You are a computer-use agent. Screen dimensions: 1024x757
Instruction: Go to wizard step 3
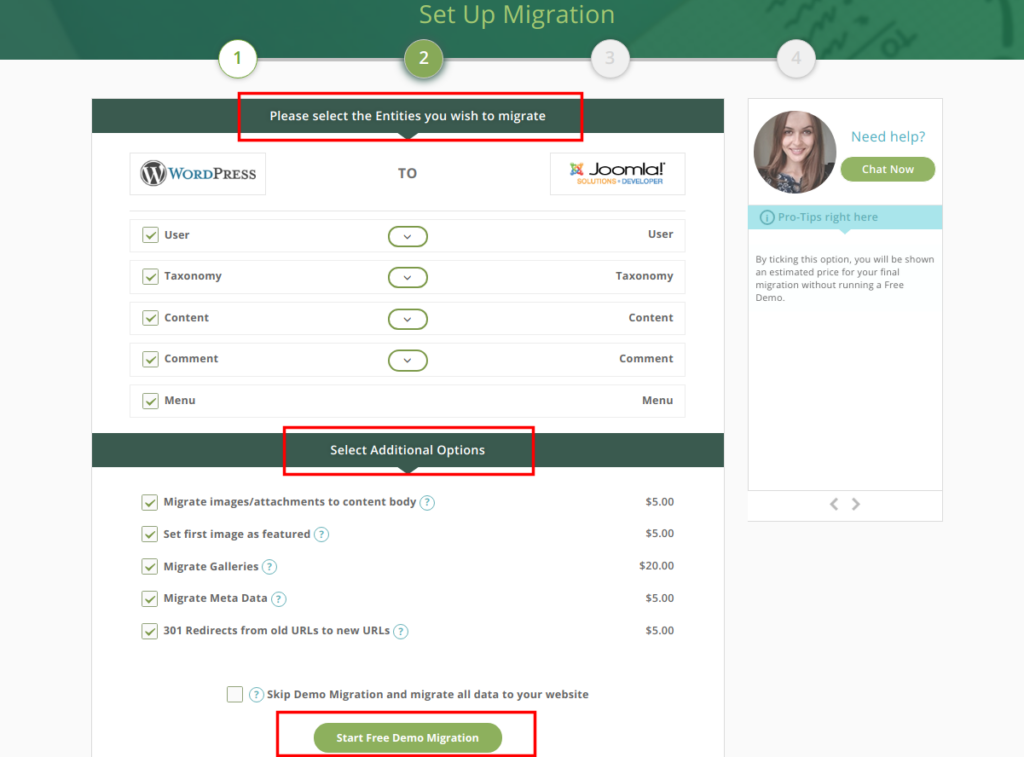pyautogui.click(x=610, y=58)
